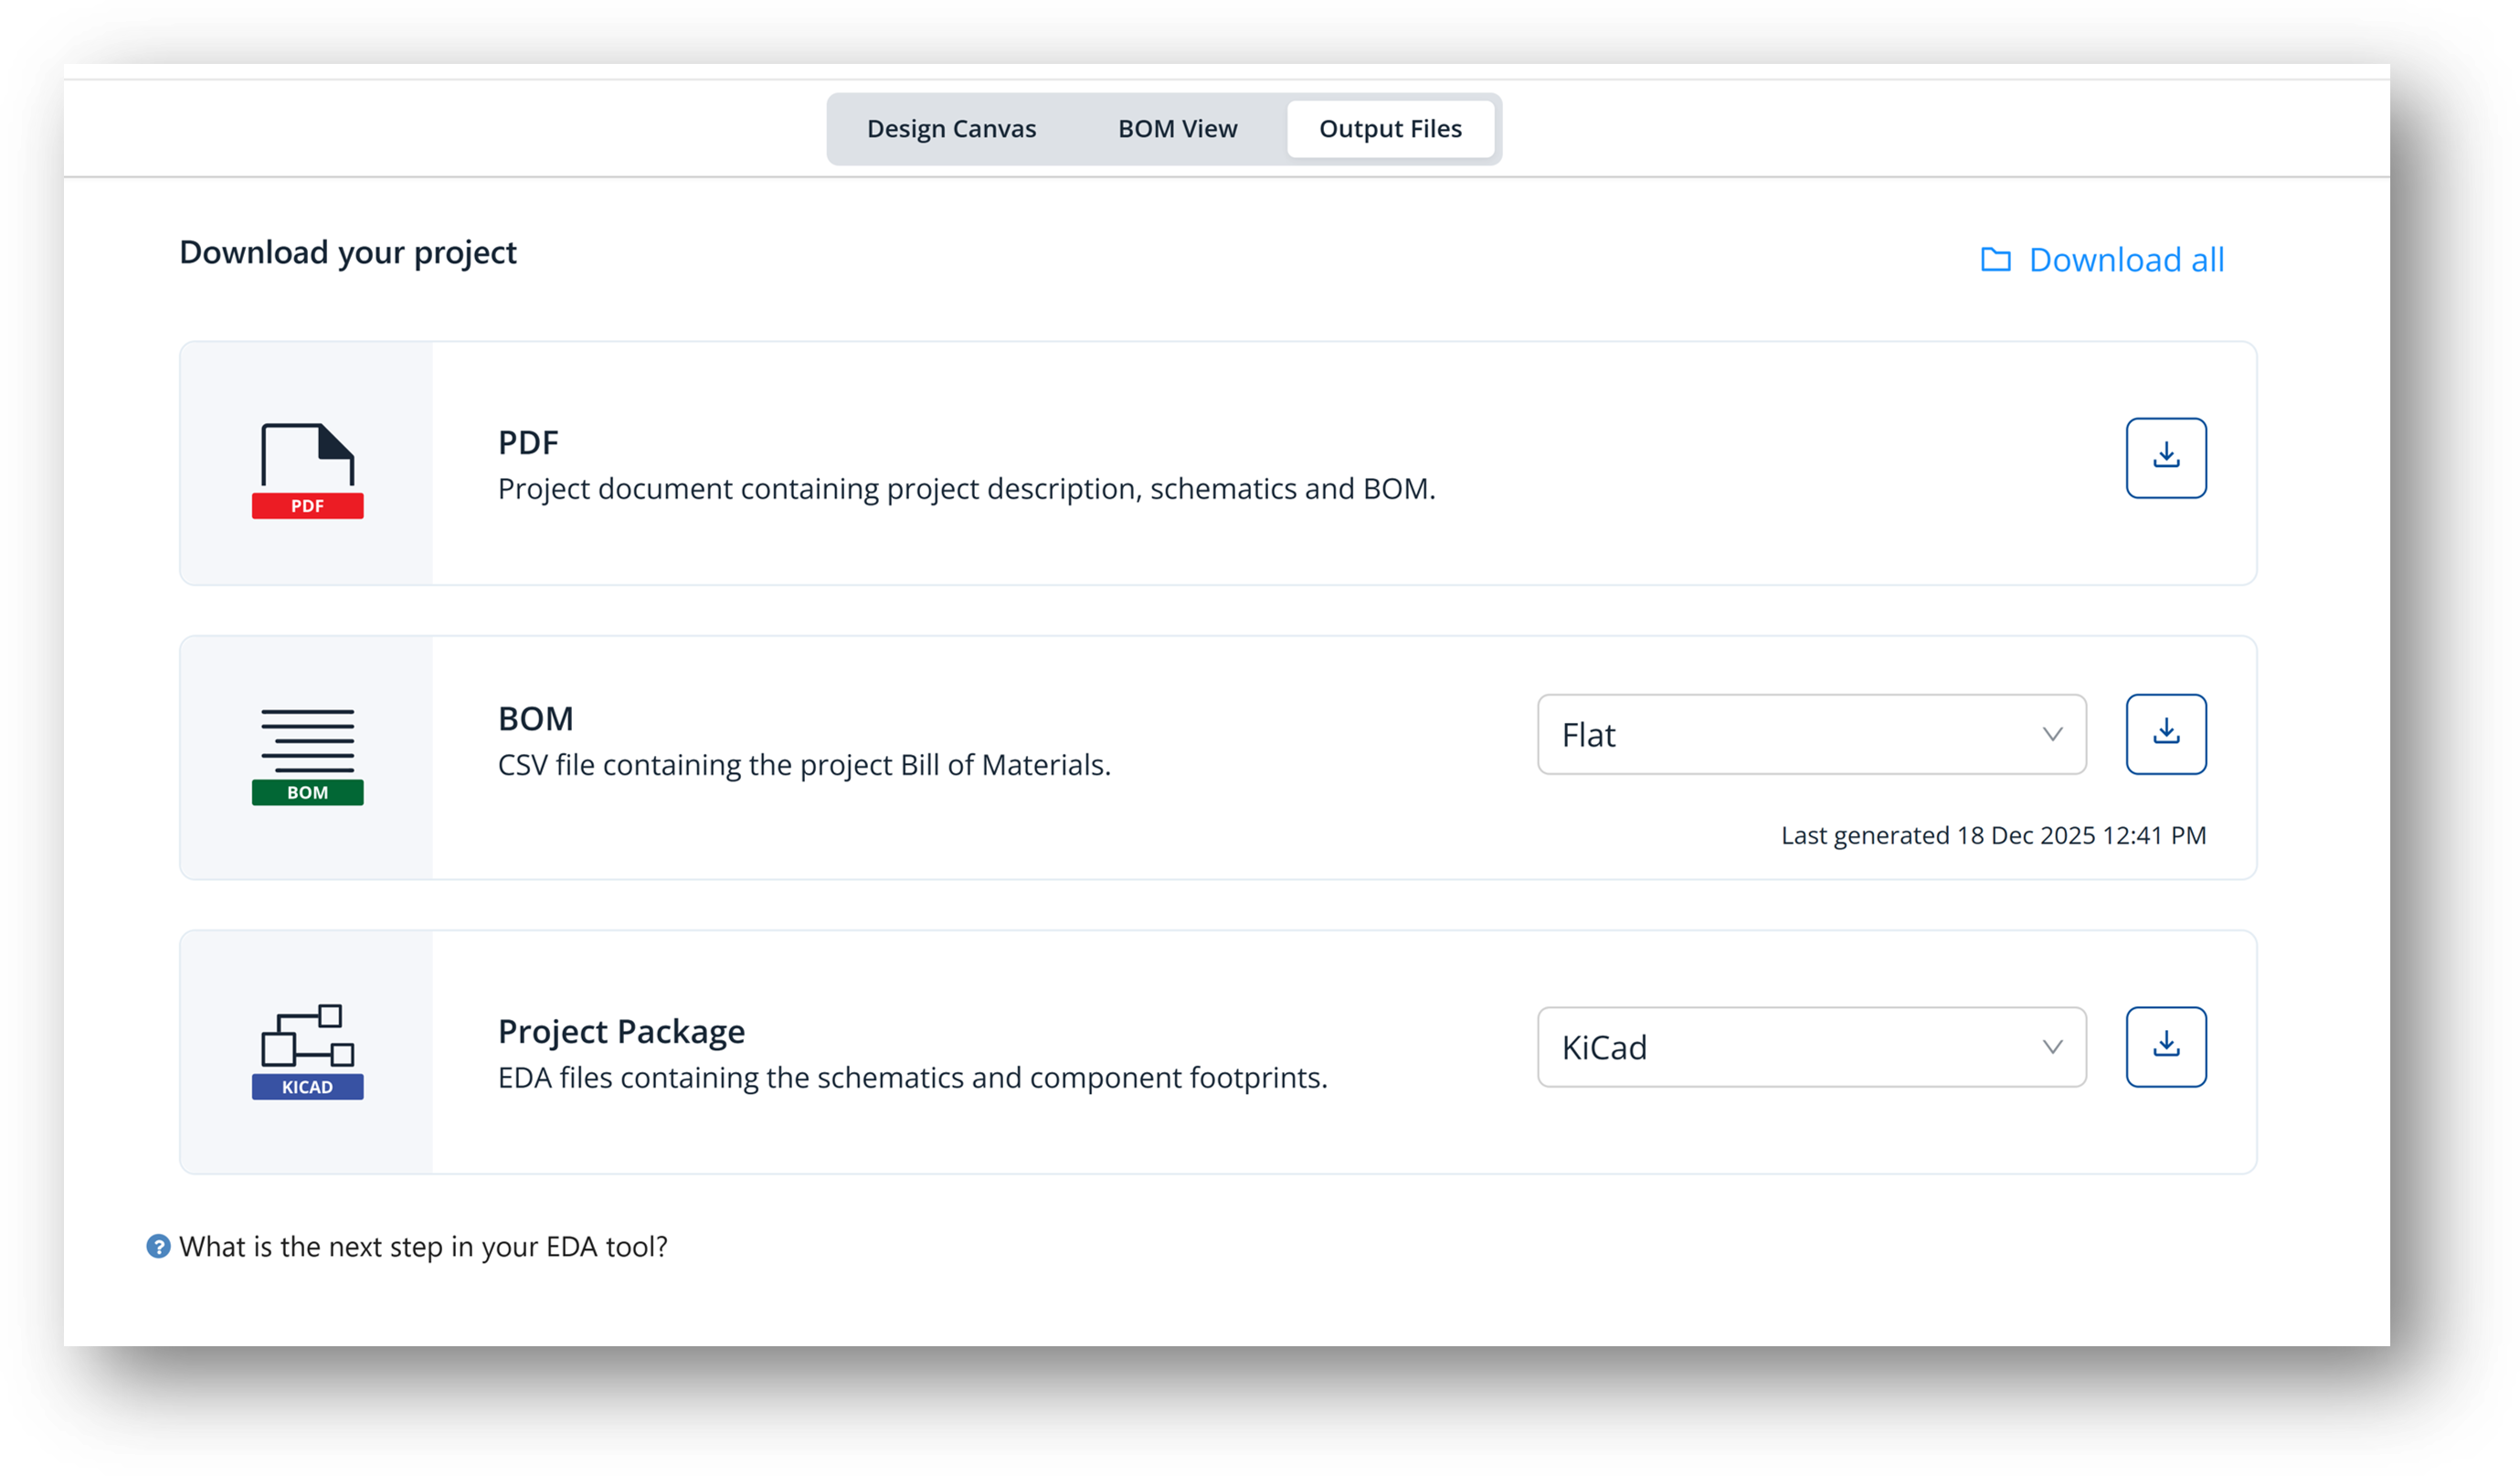2520x1476 pixels.
Task: Download the BOM CSV file
Action: pyautogui.click(x=2165, y=734)
